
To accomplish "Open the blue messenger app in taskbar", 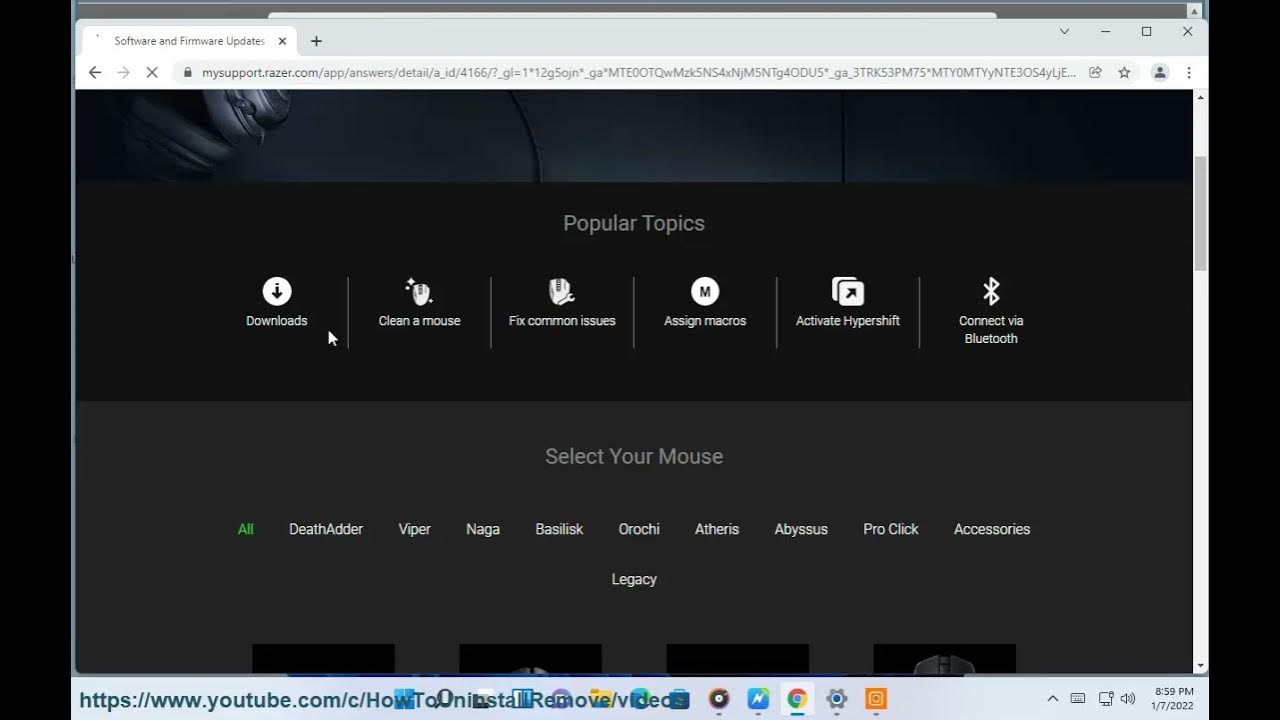I will pos(758,699).
